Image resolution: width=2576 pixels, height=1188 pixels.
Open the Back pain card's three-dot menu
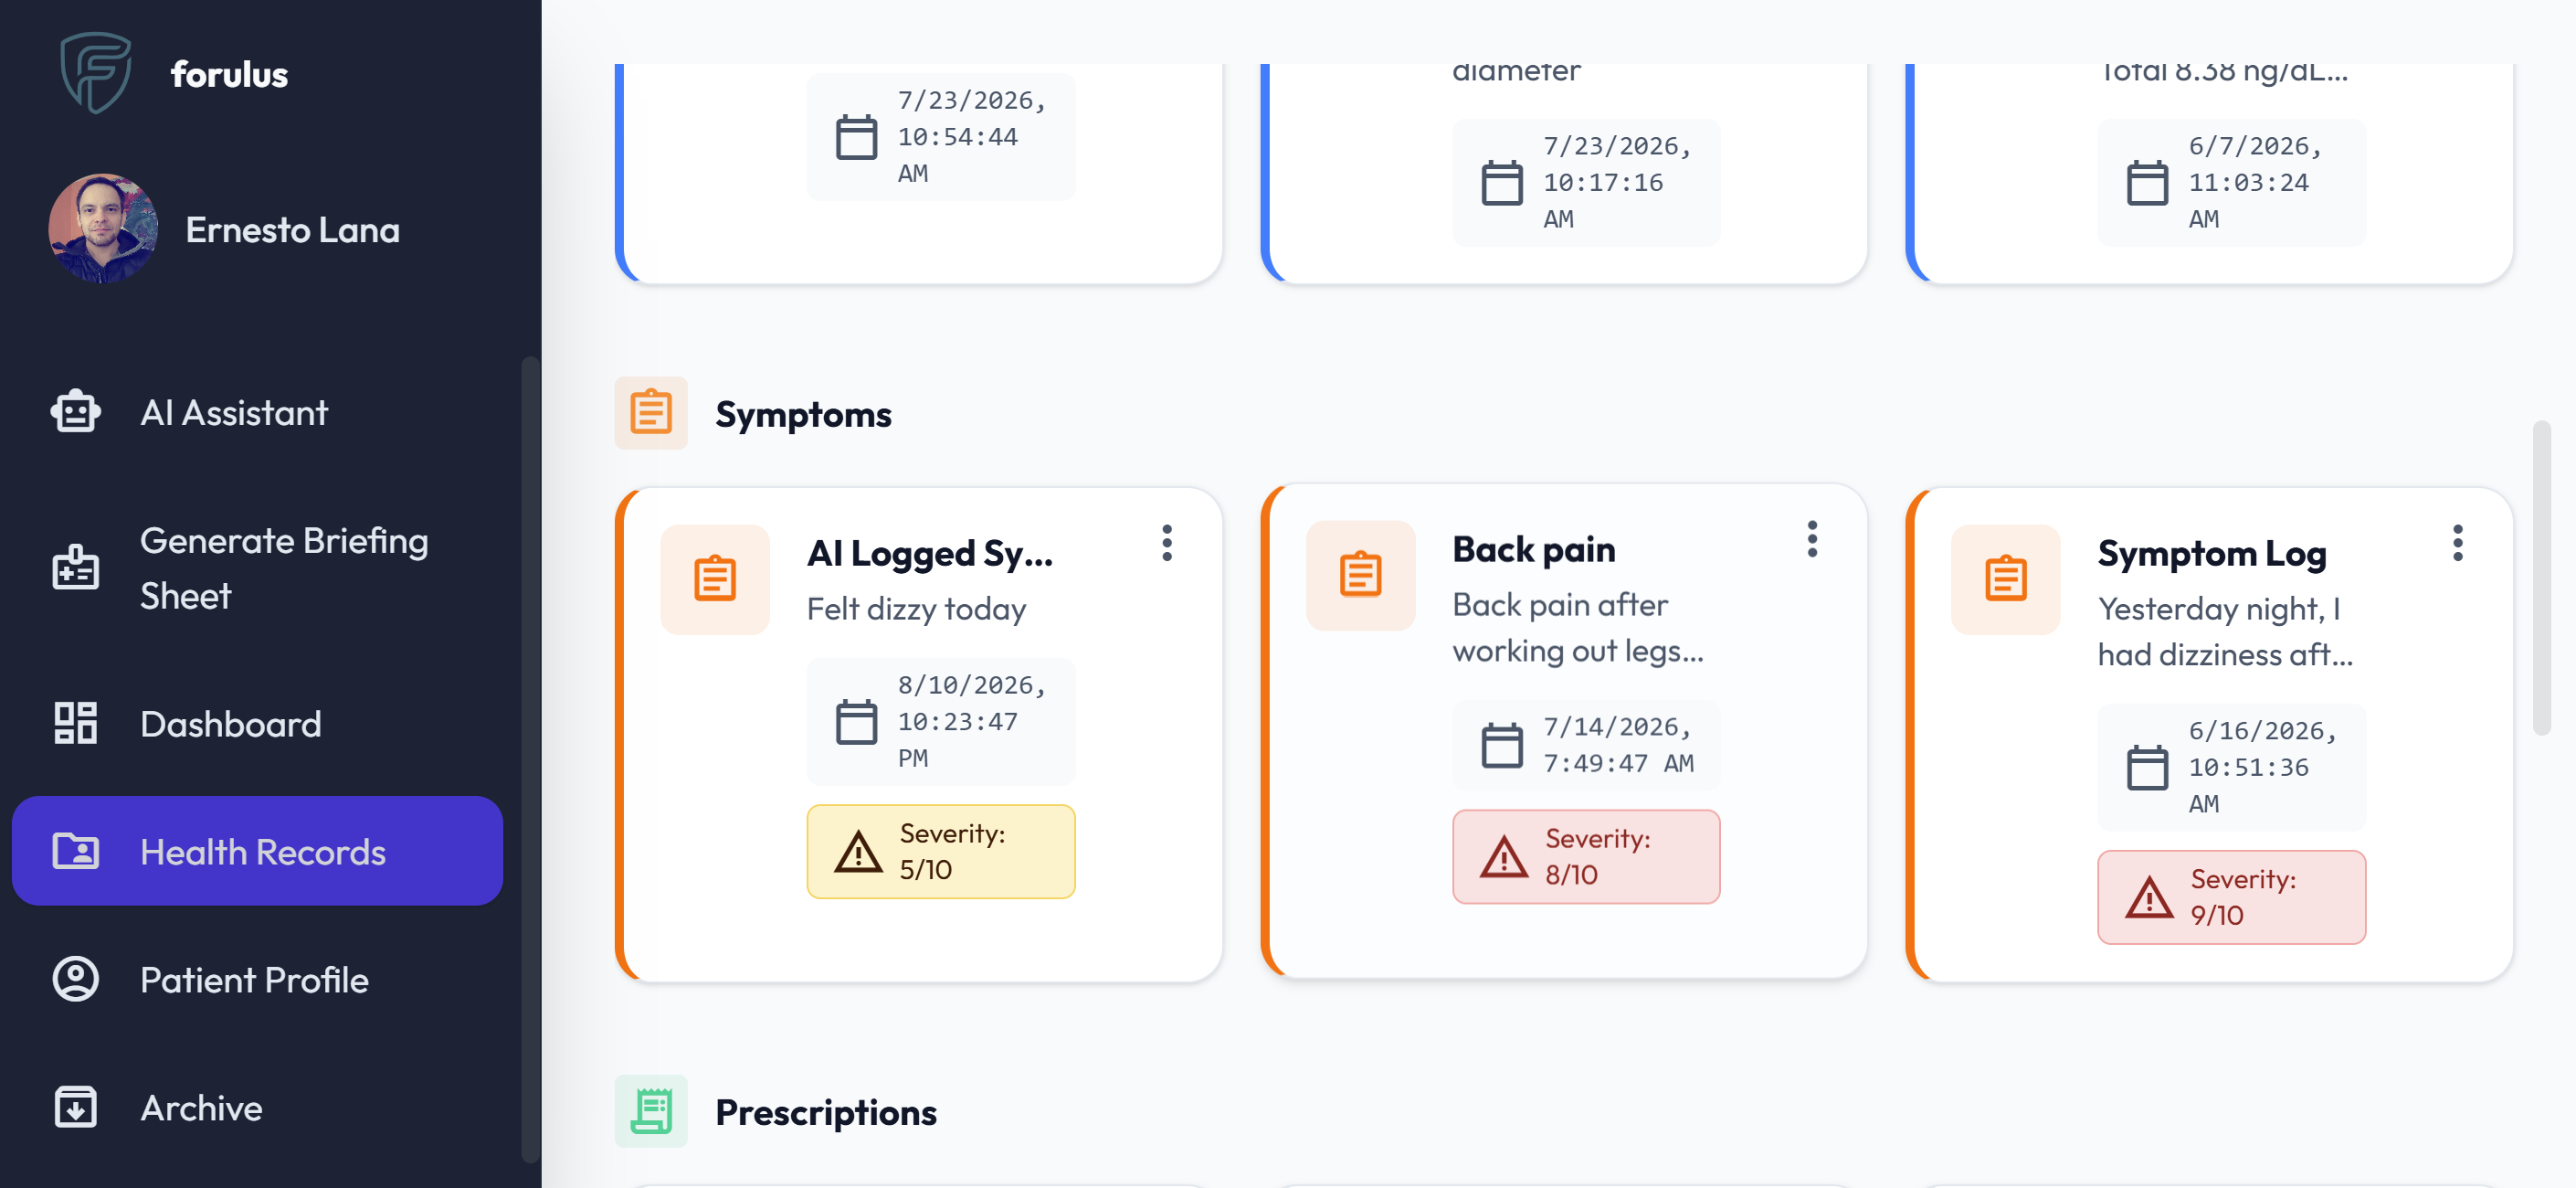click(1812, 539)
